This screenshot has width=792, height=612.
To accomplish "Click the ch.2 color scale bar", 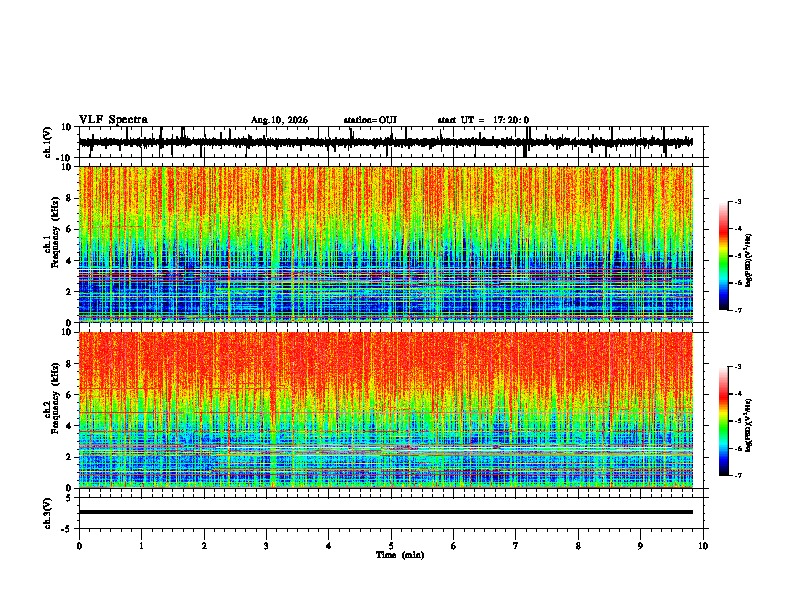I will coord(724,421).
